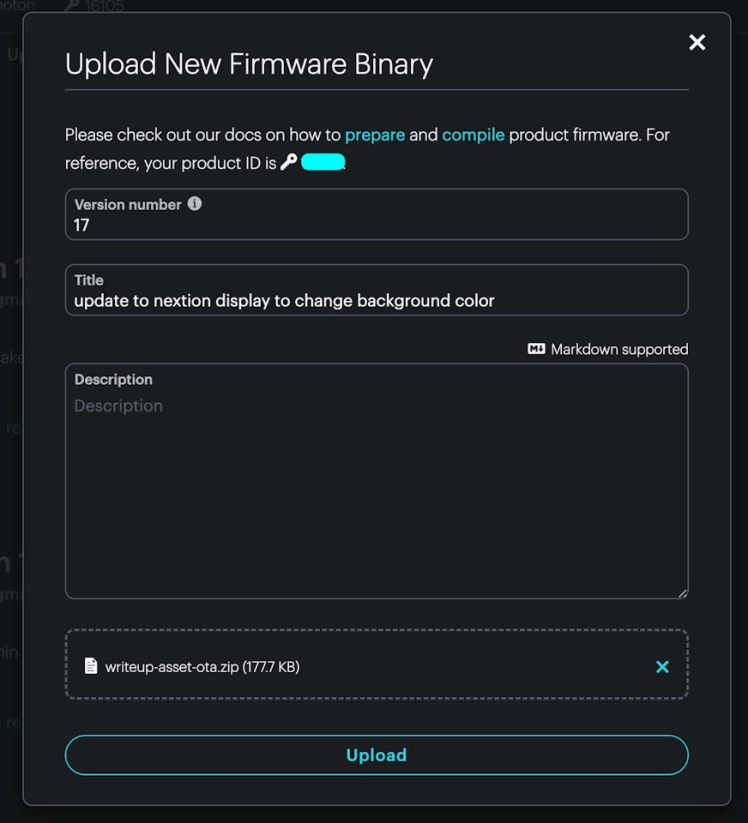Click the Upload button
The image size is (748, 823).
click(x=376, y=755)
